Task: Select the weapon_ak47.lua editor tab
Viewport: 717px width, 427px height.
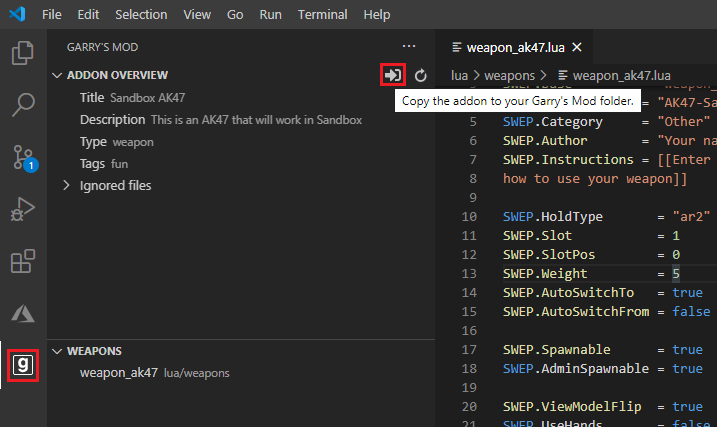Action: pyautogui.click(x=515, y=47)
